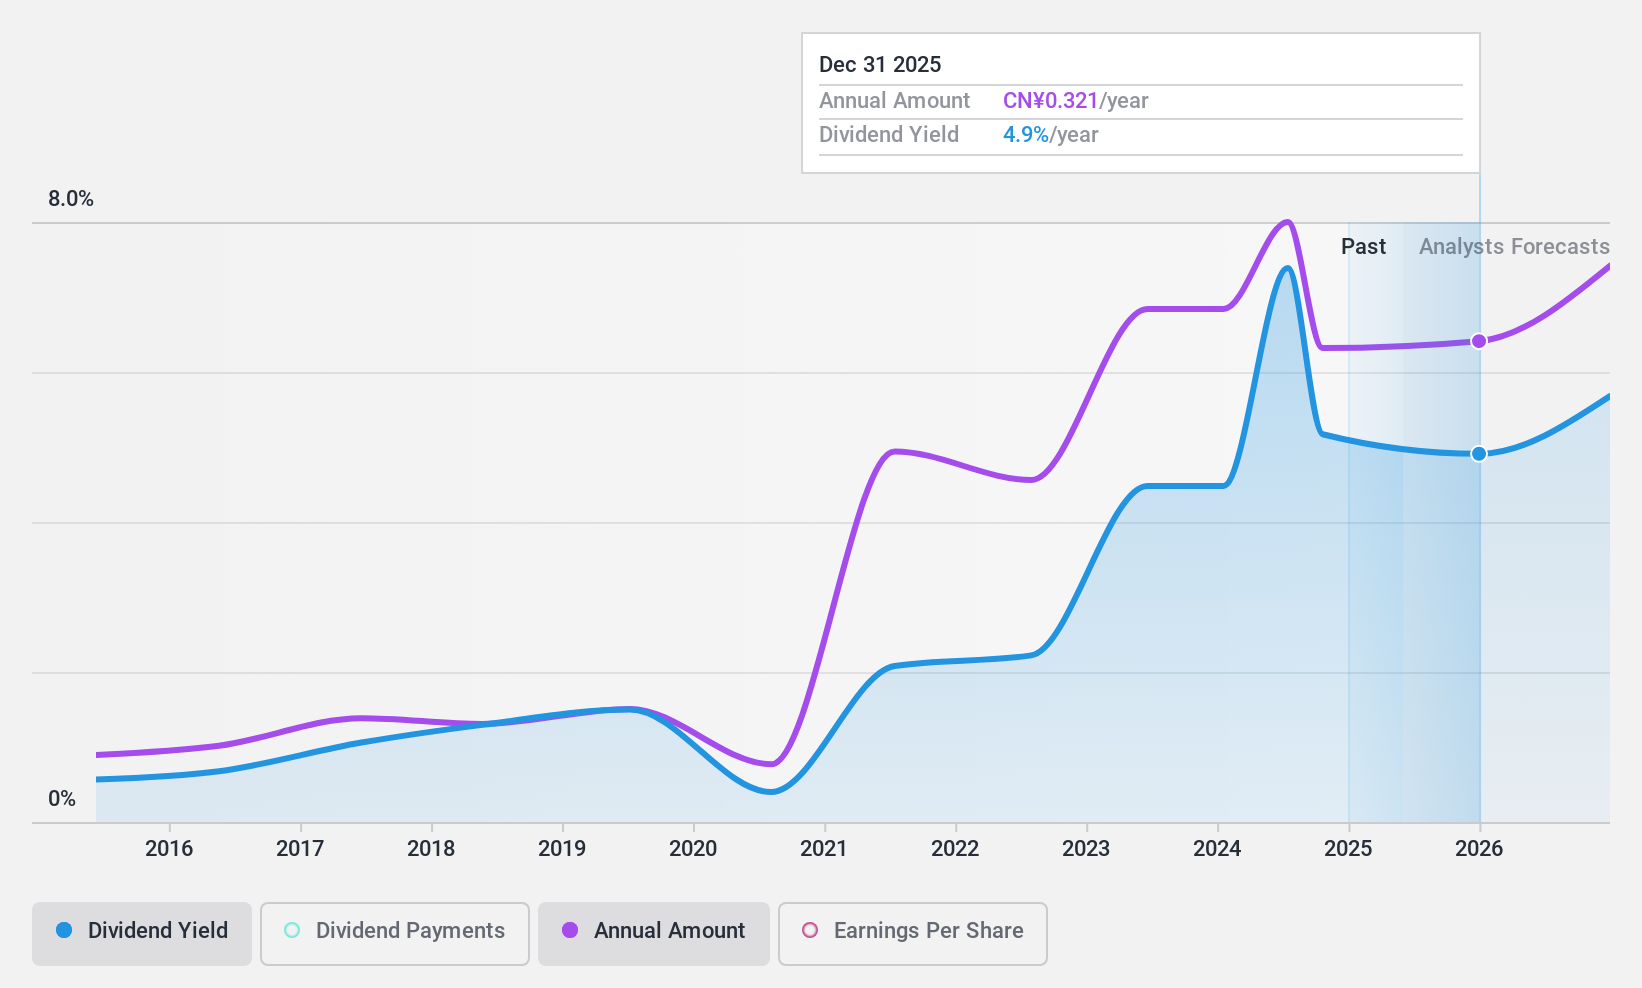Click the 2016 x-axis label
Viewport: 1642px width, 988px height.
(x=169, y=849)
